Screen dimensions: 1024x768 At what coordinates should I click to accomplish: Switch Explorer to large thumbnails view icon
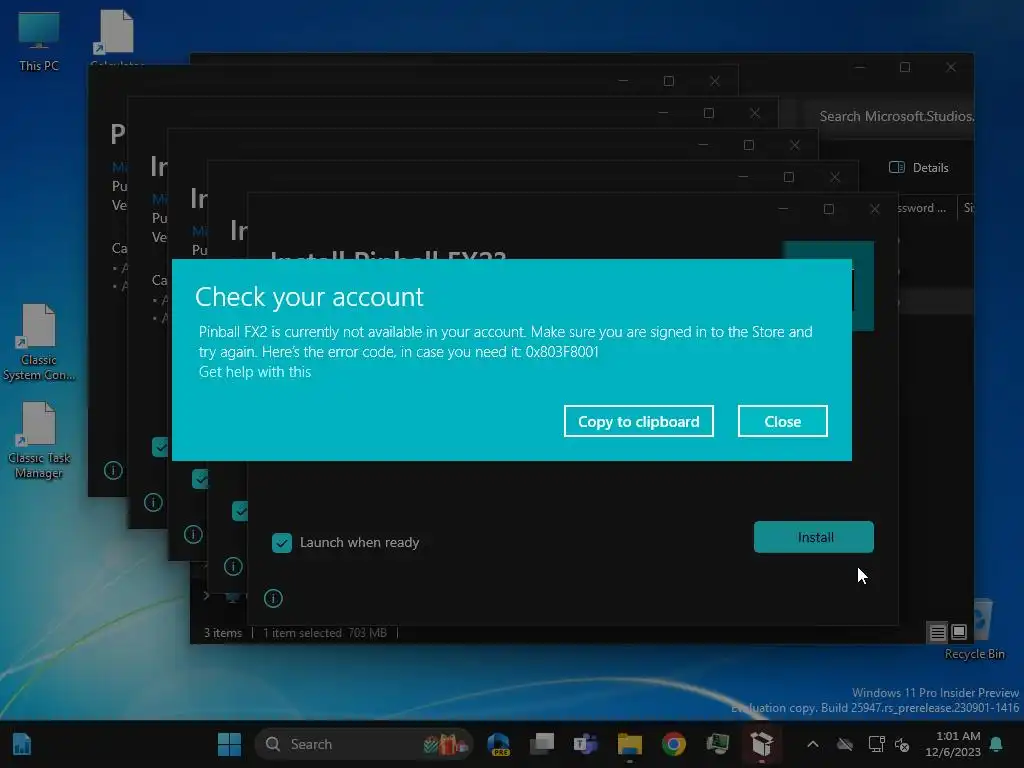pos(959,632)
